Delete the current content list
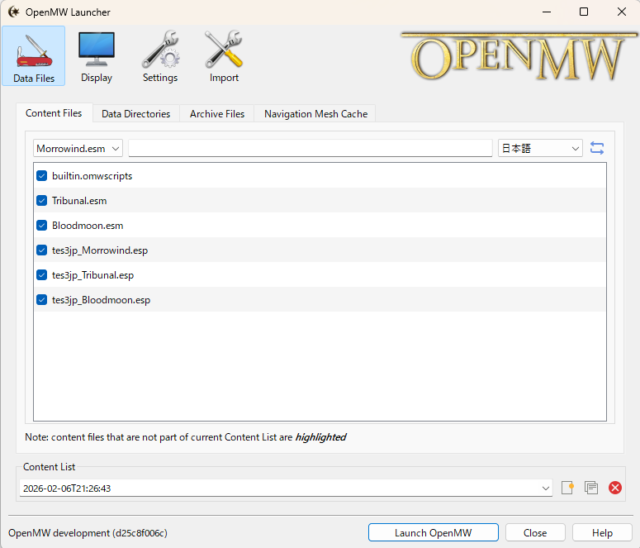This screenshot has height=548, width=640. 615,487
